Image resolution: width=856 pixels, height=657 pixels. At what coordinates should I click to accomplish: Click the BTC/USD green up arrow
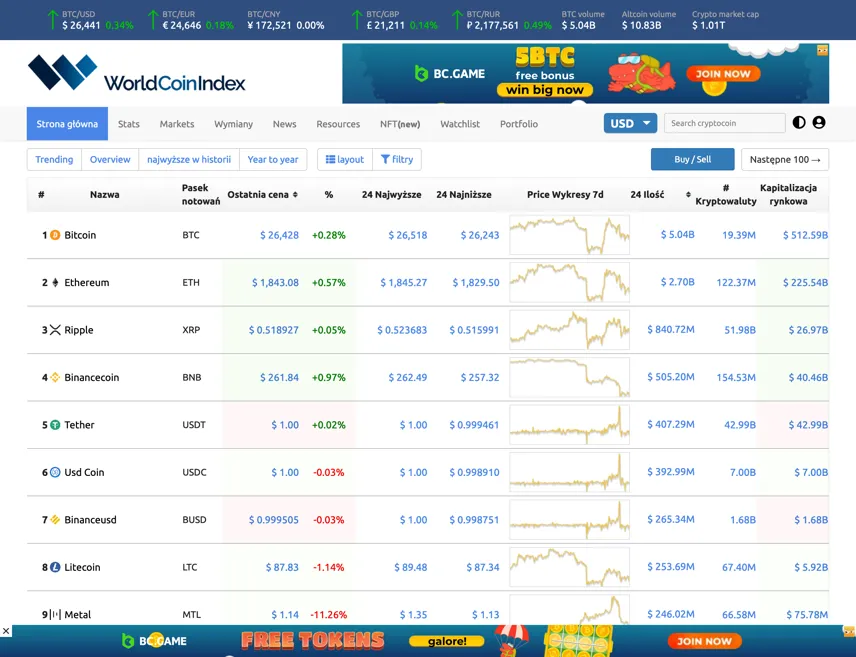[52, 20]
